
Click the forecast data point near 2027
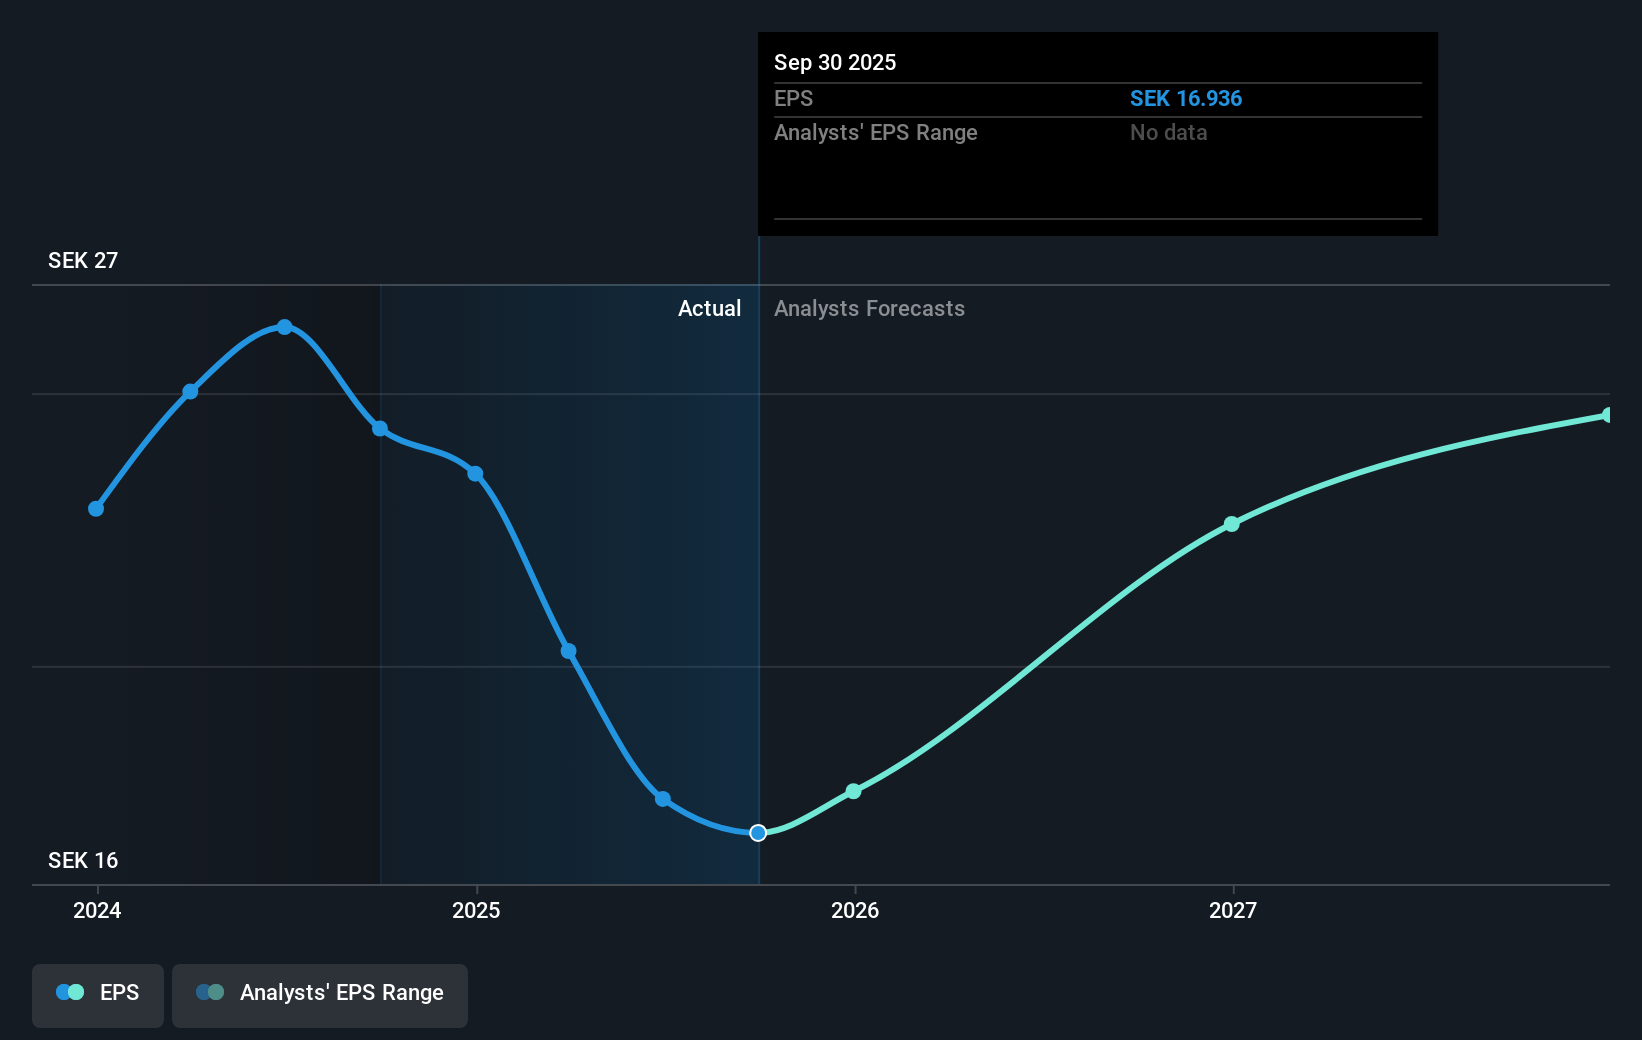pyautogui.click(x=1231, y=524)
